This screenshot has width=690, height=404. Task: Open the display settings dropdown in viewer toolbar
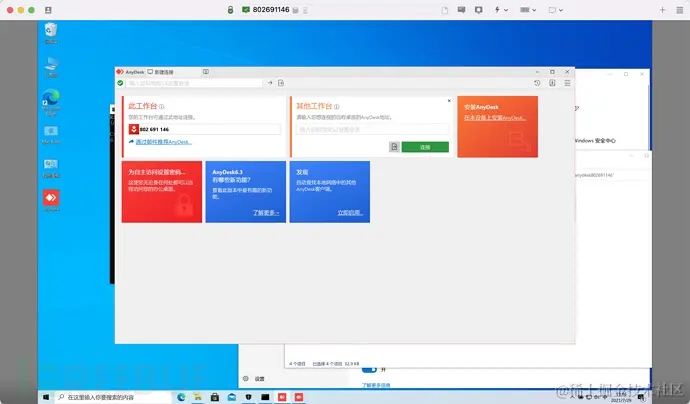pyautogui.click(x=555, y=10)
